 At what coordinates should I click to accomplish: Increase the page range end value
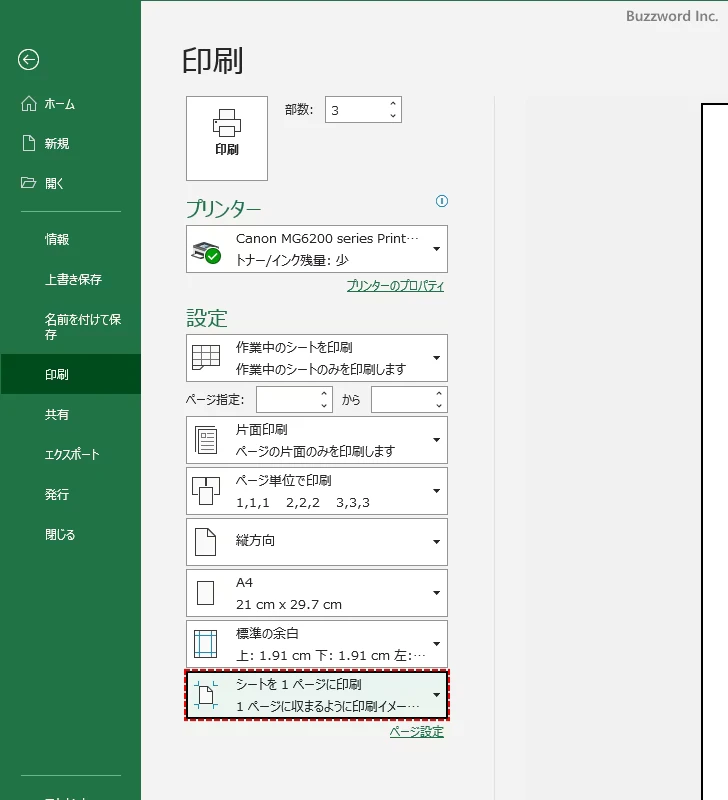(x=439, y=394)
